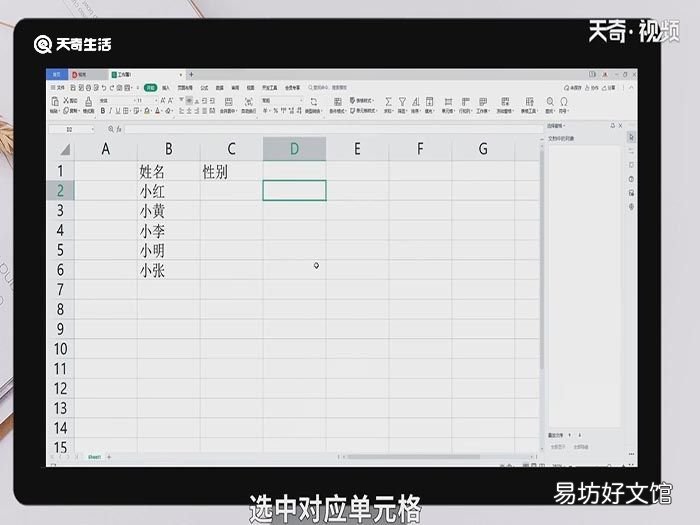Toggle Underline formatting
The width and height of the screenshot is (700, 525).
pos(118,110)
